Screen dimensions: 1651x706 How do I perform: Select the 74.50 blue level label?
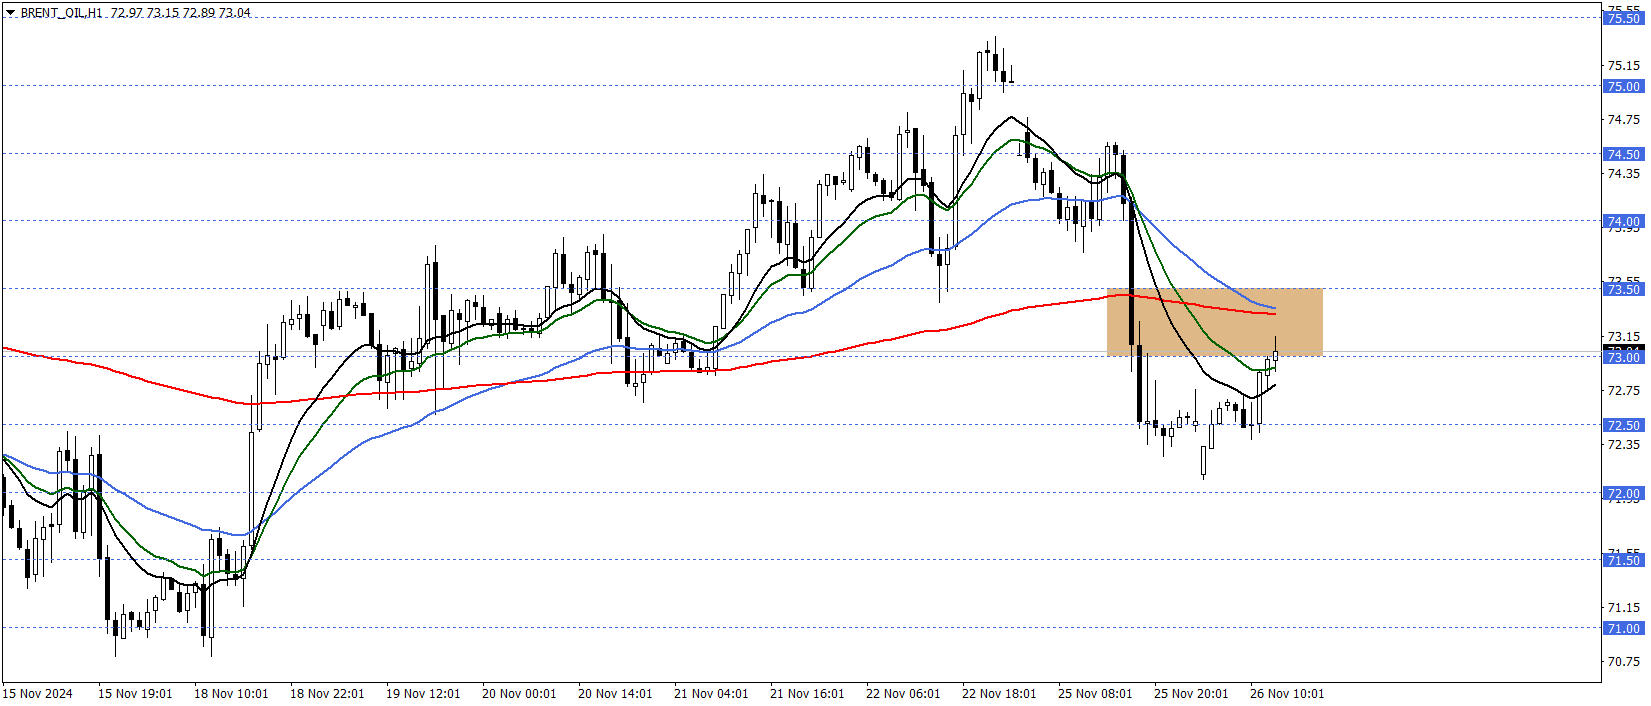coord(1623,155)
